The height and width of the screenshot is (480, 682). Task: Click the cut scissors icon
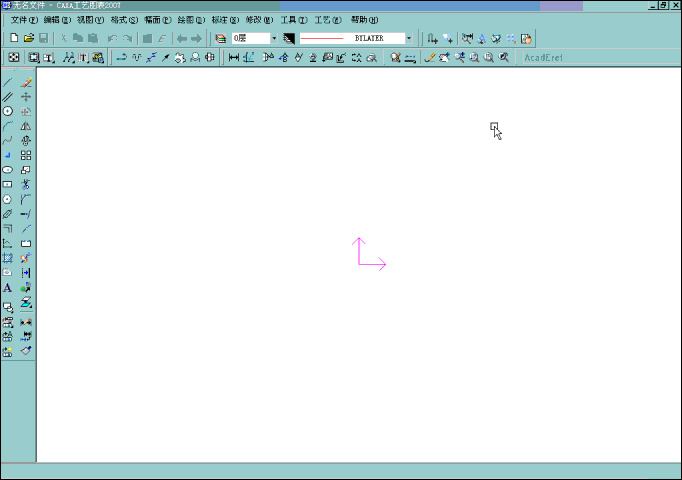tap(64, 38)
